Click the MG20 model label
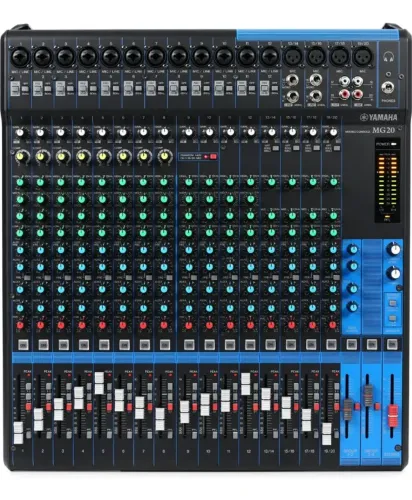 [383, 130]
